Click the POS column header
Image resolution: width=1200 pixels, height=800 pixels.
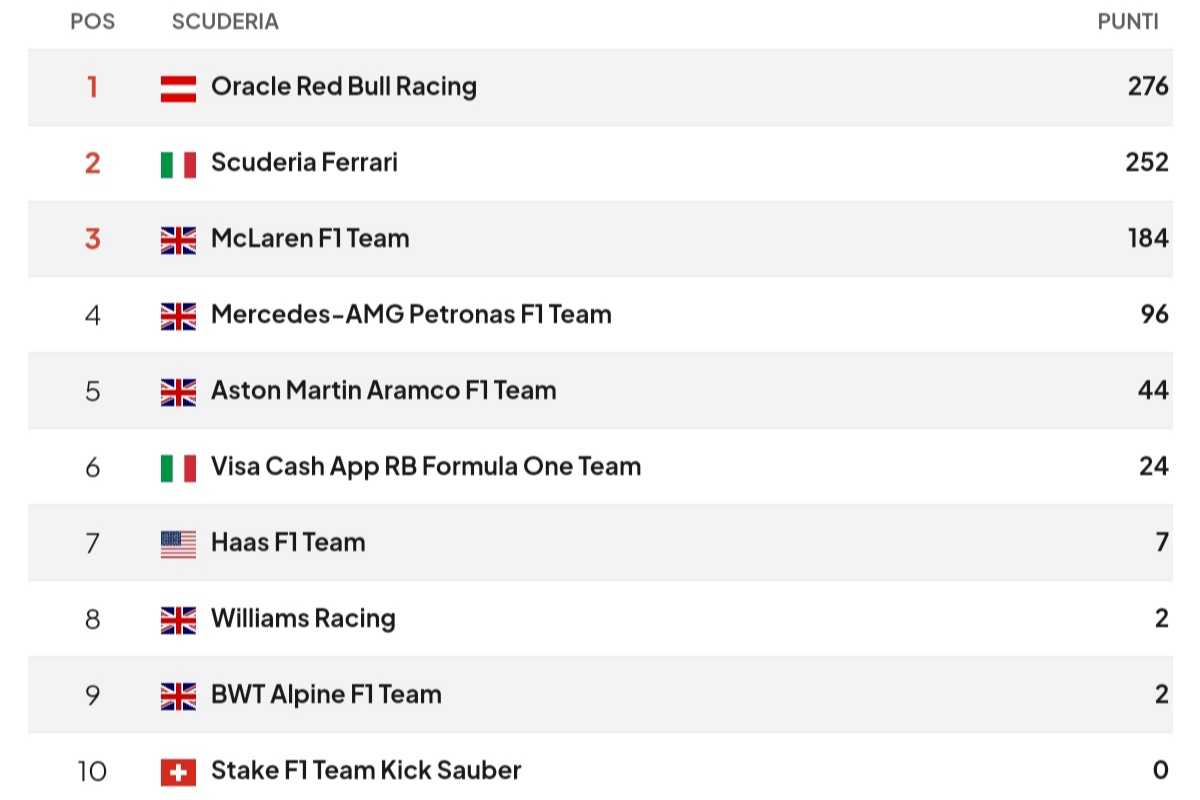click(x=92, y=22)
